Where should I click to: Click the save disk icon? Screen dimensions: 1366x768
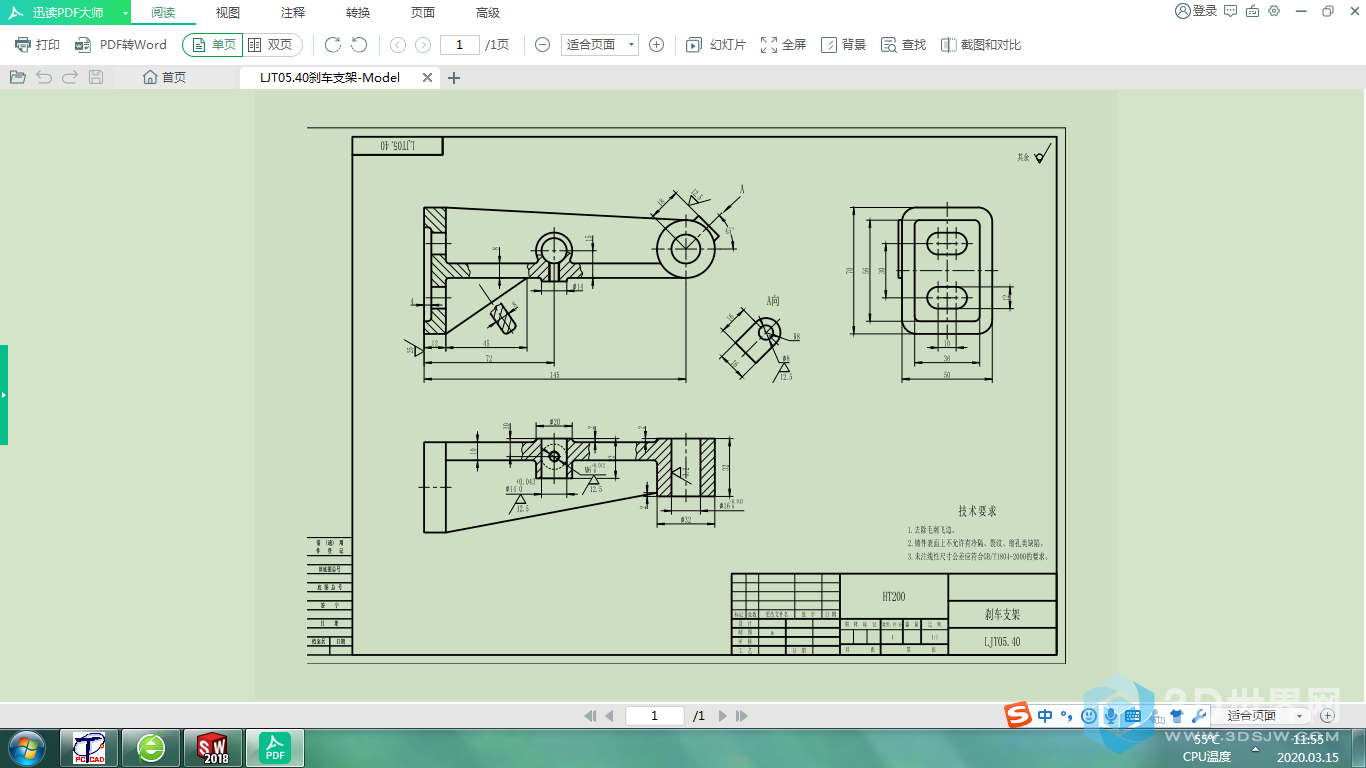(96, 77)
